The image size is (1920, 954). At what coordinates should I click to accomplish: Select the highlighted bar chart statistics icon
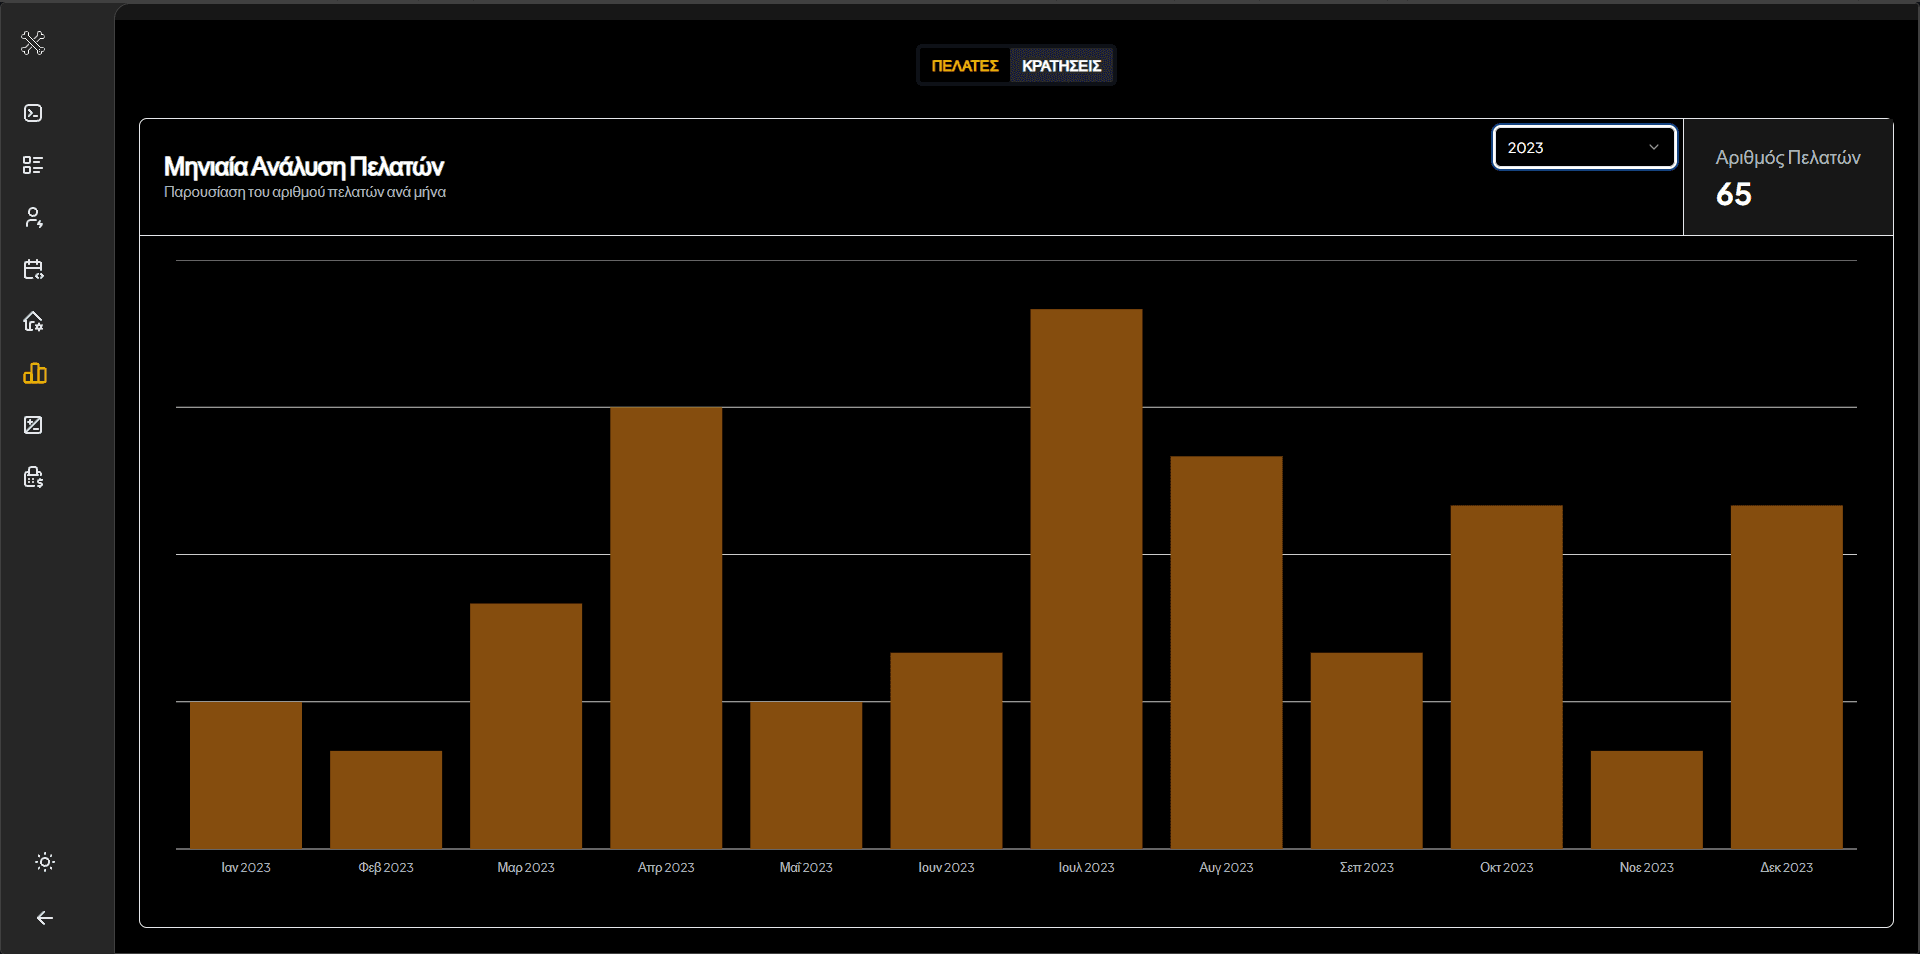(x=34, y=373)
